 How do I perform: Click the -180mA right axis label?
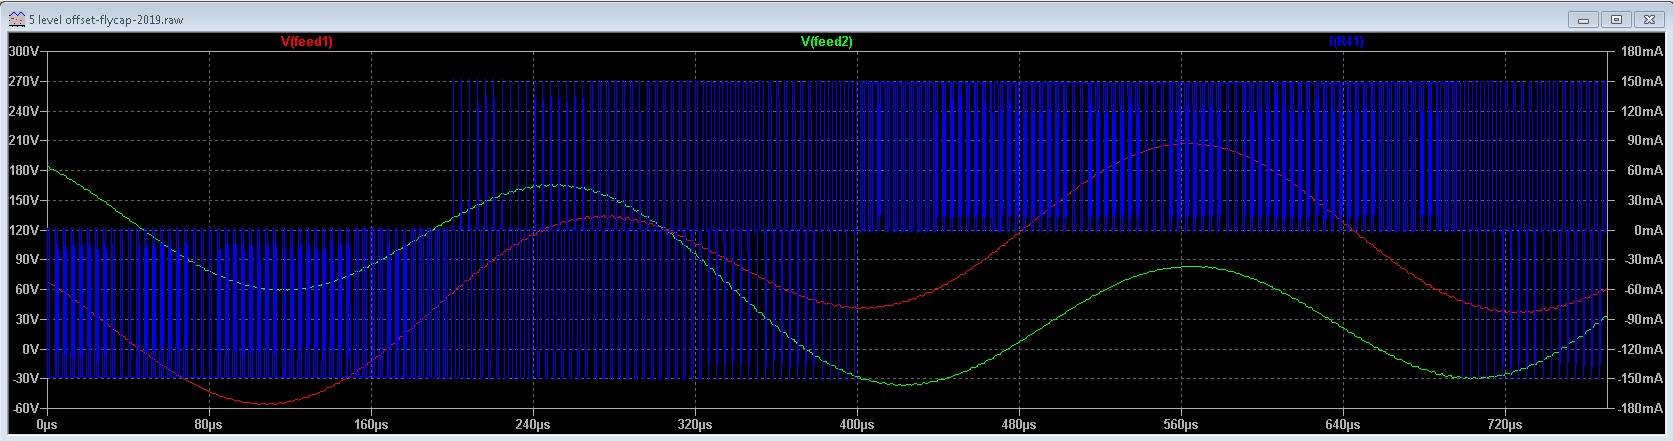1639,409
